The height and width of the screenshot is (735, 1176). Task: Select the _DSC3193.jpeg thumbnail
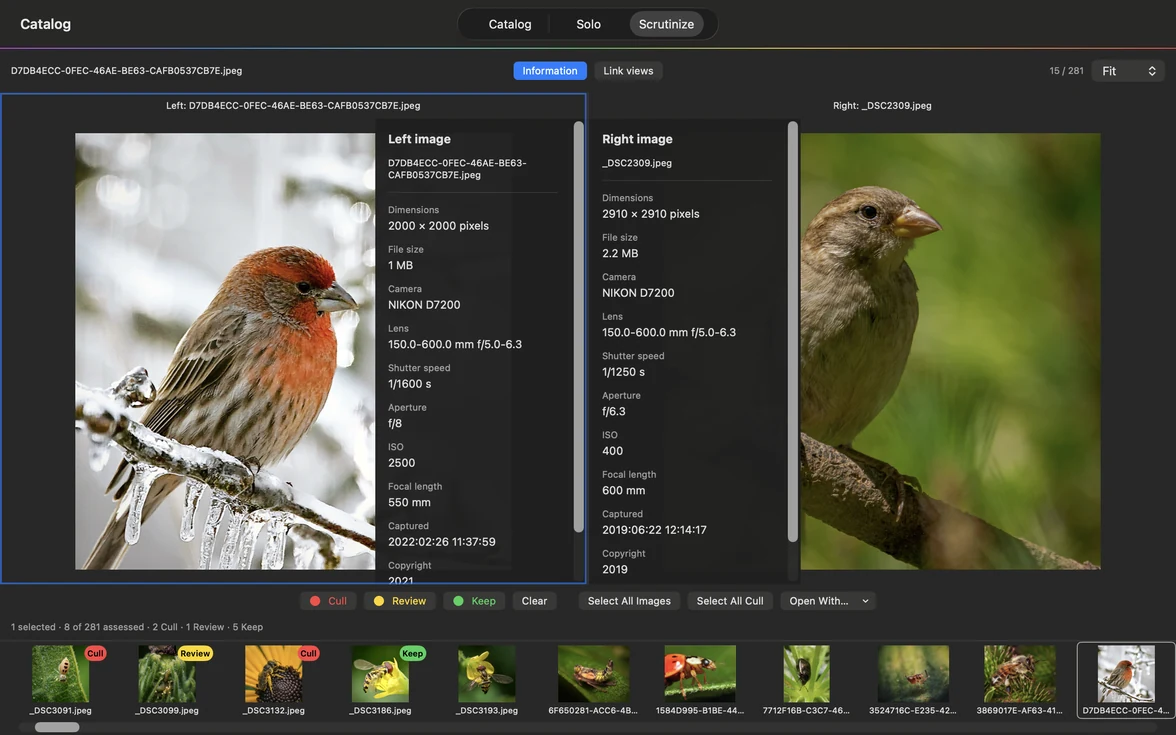point(487,674)
